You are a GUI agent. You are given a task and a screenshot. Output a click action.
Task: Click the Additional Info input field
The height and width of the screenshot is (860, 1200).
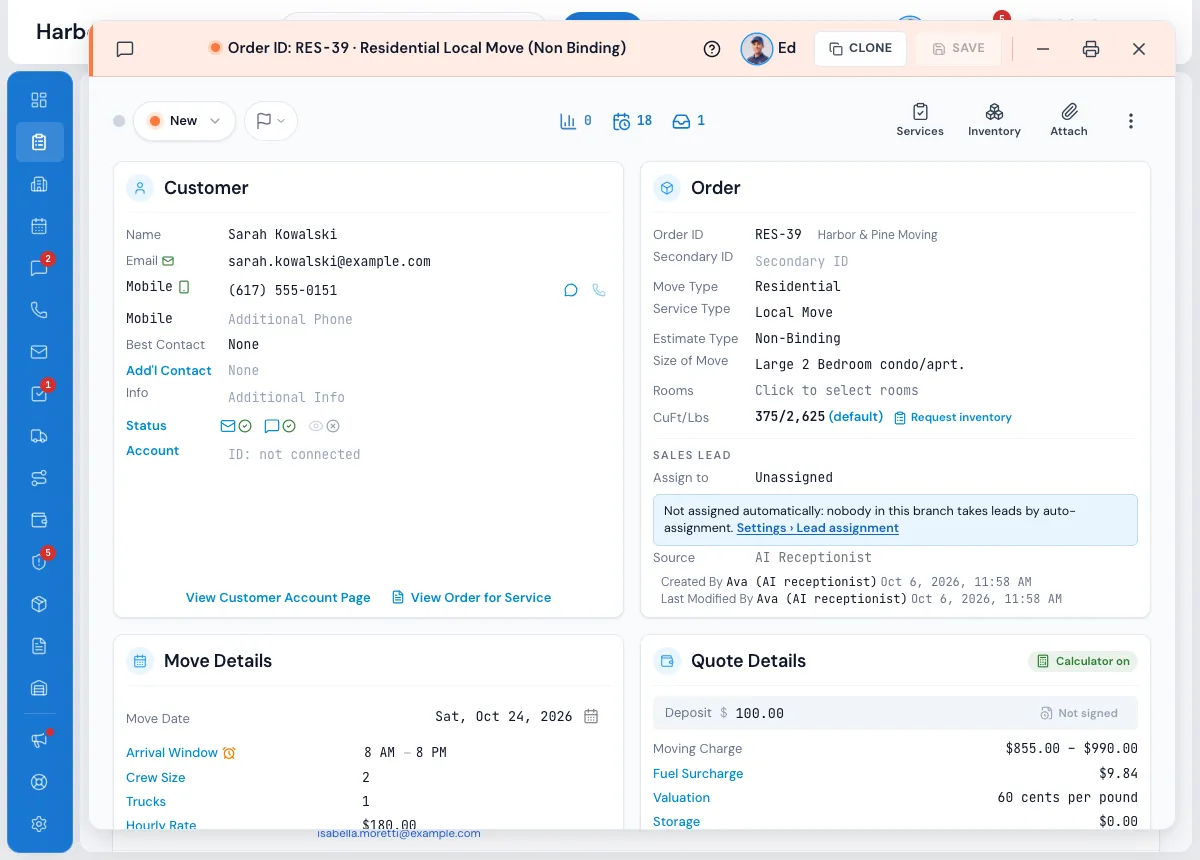pos(286,397)
